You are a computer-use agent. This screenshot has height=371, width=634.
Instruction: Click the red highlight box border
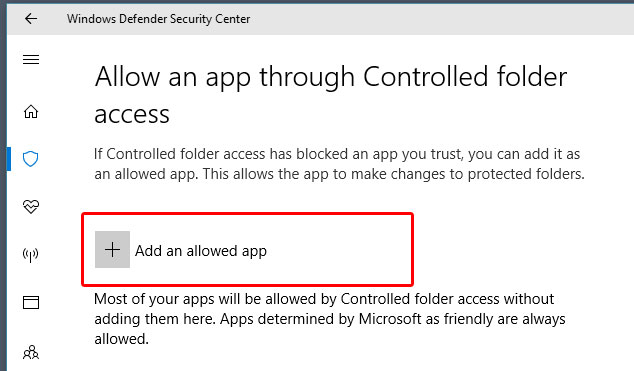coord(247,214)
